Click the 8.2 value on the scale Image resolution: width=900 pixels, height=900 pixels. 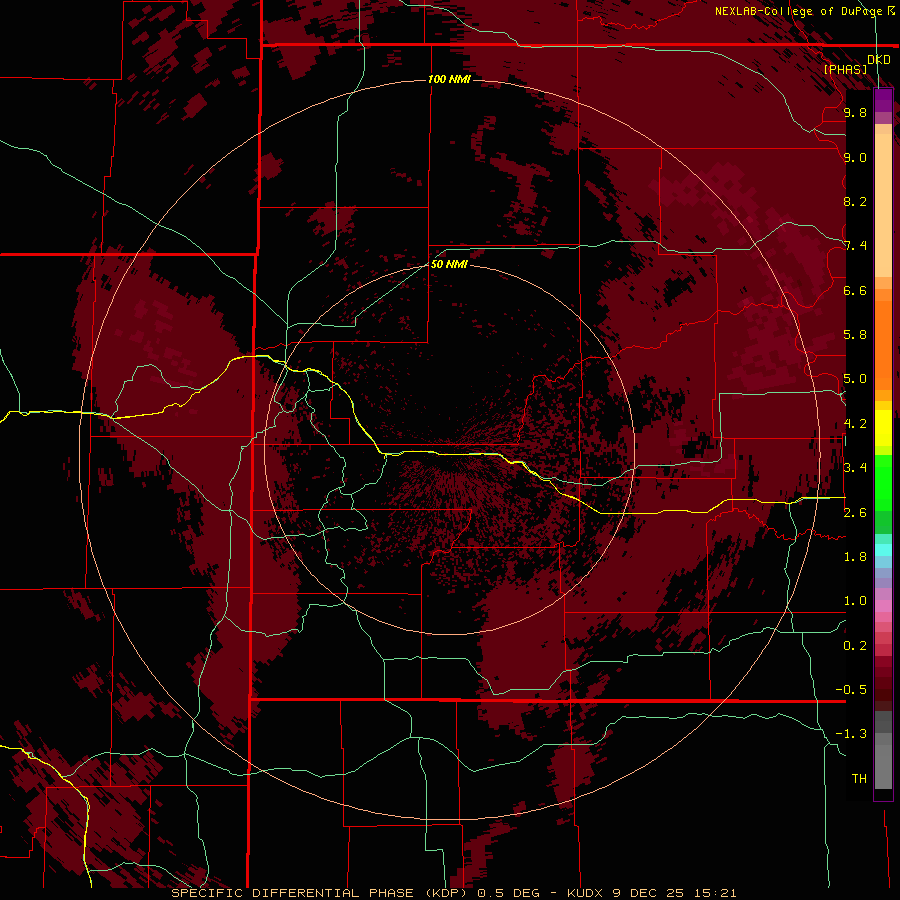click(855, 201)
